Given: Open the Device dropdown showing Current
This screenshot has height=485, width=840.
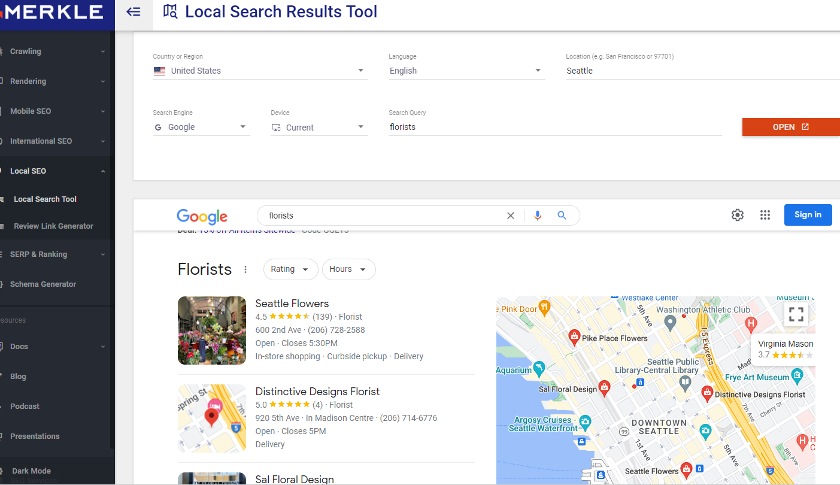Looking at the screenshot, I should [319, 128].
